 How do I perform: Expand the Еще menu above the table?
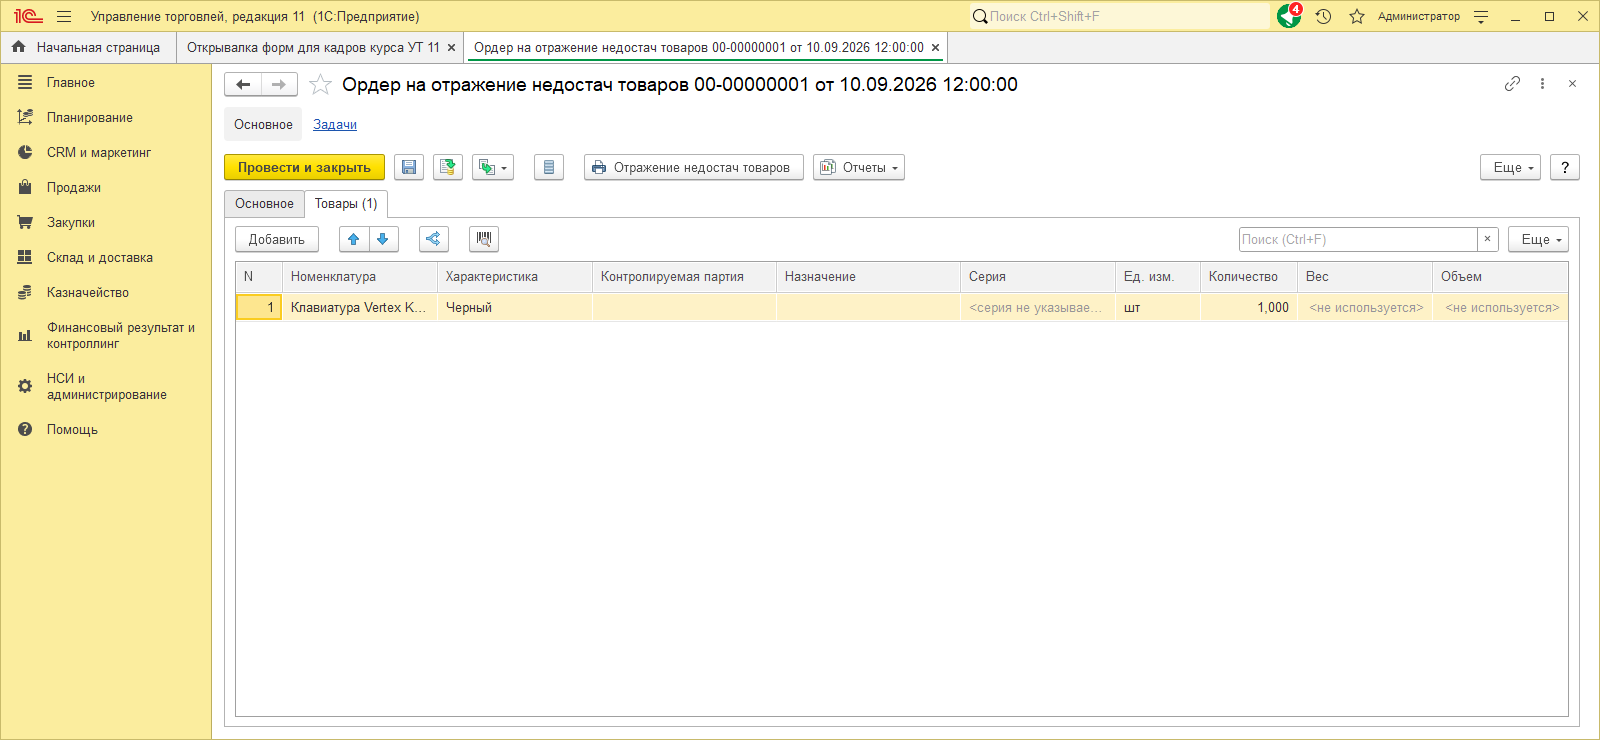click(1538, 240)
